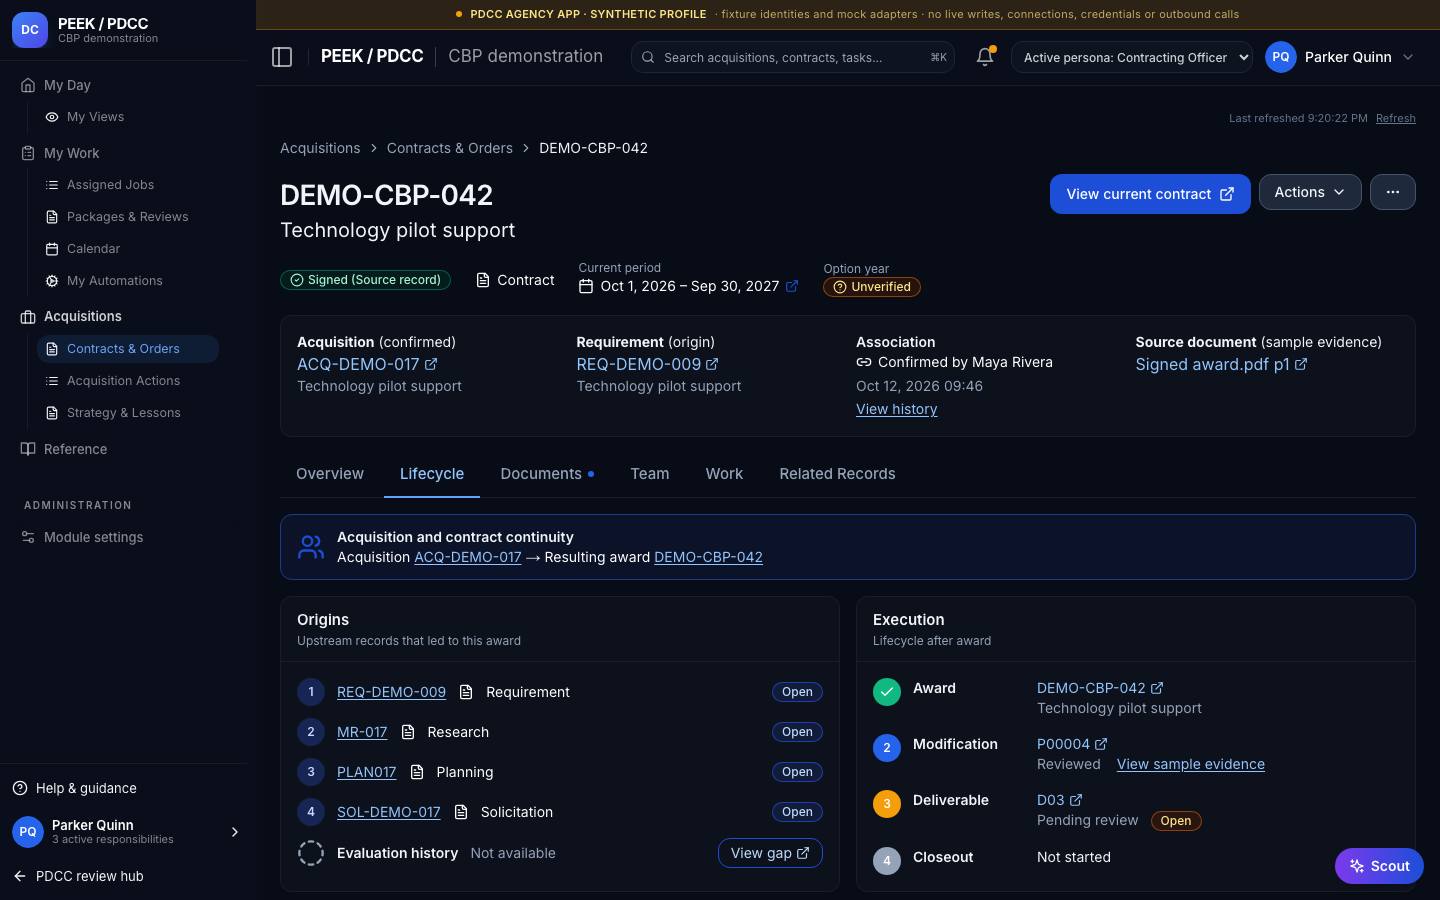Click the P00004 external link icon
The width and height of the screenshot is (1440, 900).
(x=1101, y=744)
